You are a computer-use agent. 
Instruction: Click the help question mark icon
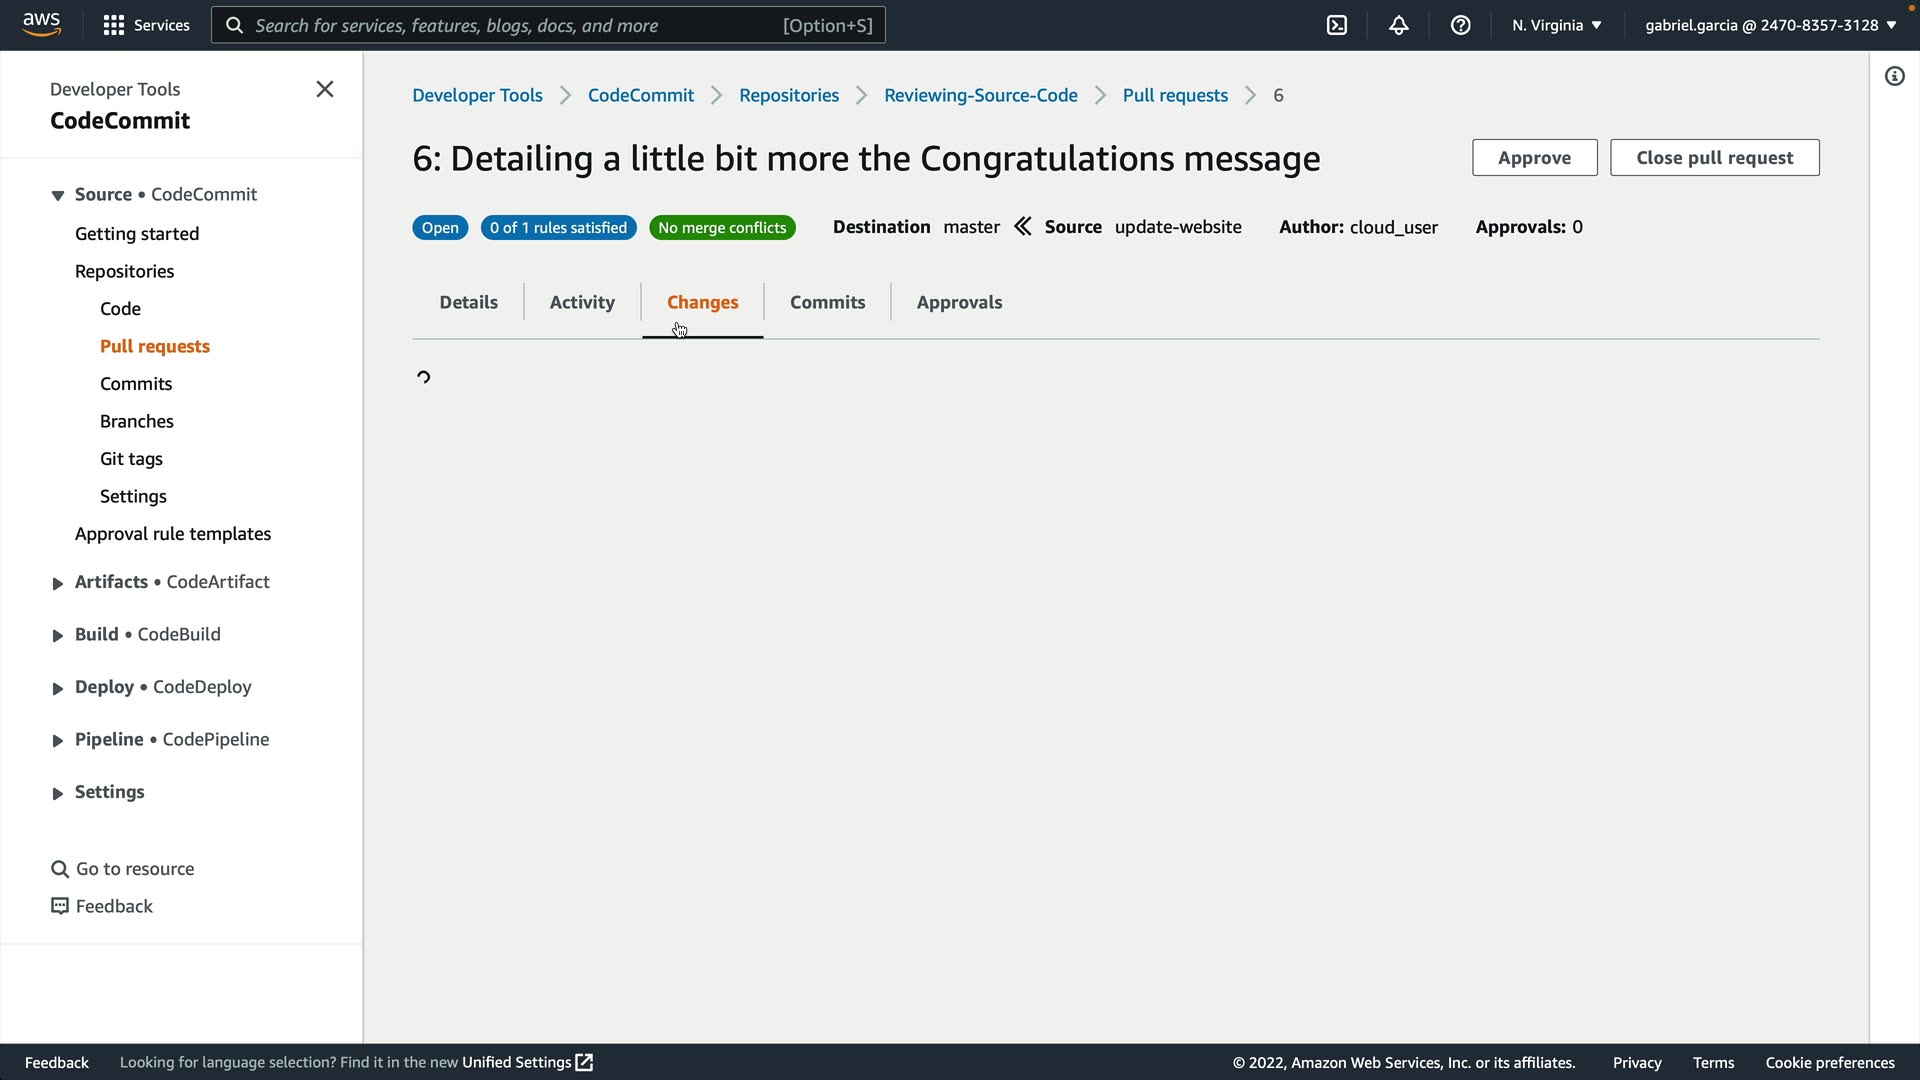pos(1461,25)
